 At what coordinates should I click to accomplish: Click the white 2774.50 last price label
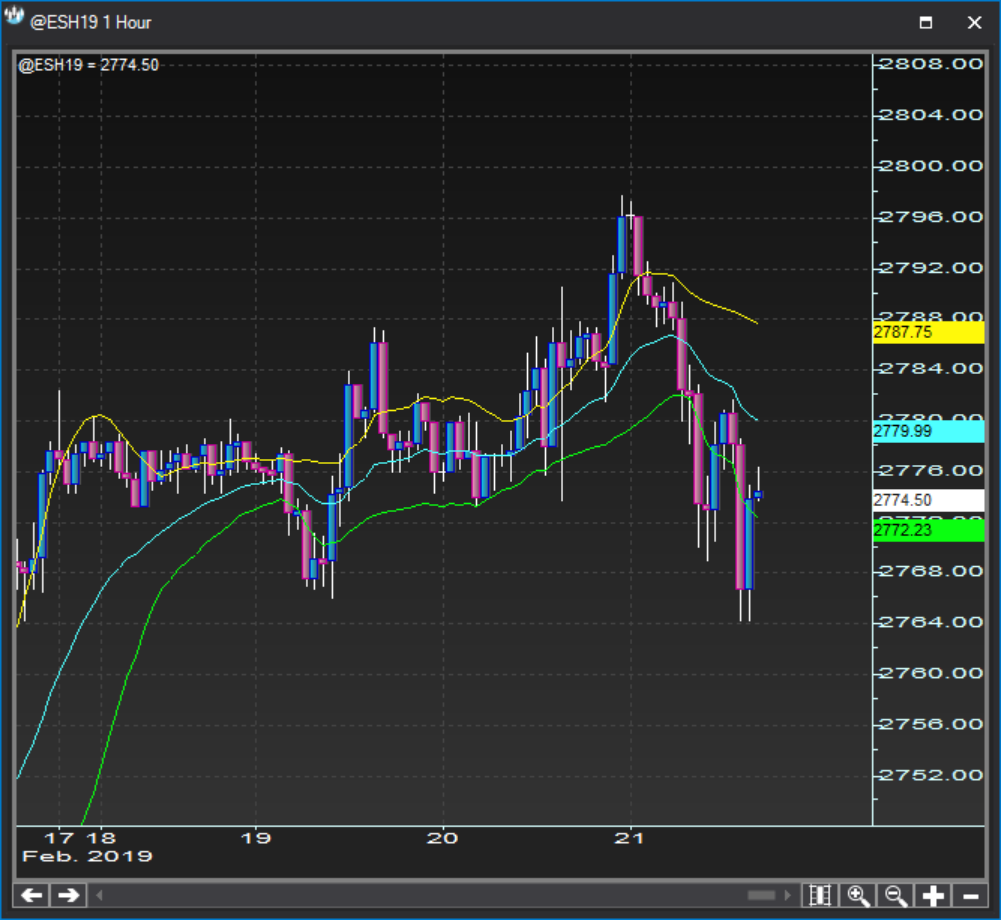(x=928, y=500)
